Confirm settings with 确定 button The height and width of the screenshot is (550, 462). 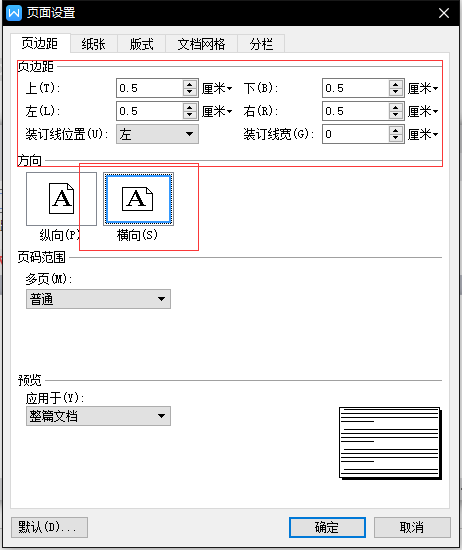pos(327,527)
